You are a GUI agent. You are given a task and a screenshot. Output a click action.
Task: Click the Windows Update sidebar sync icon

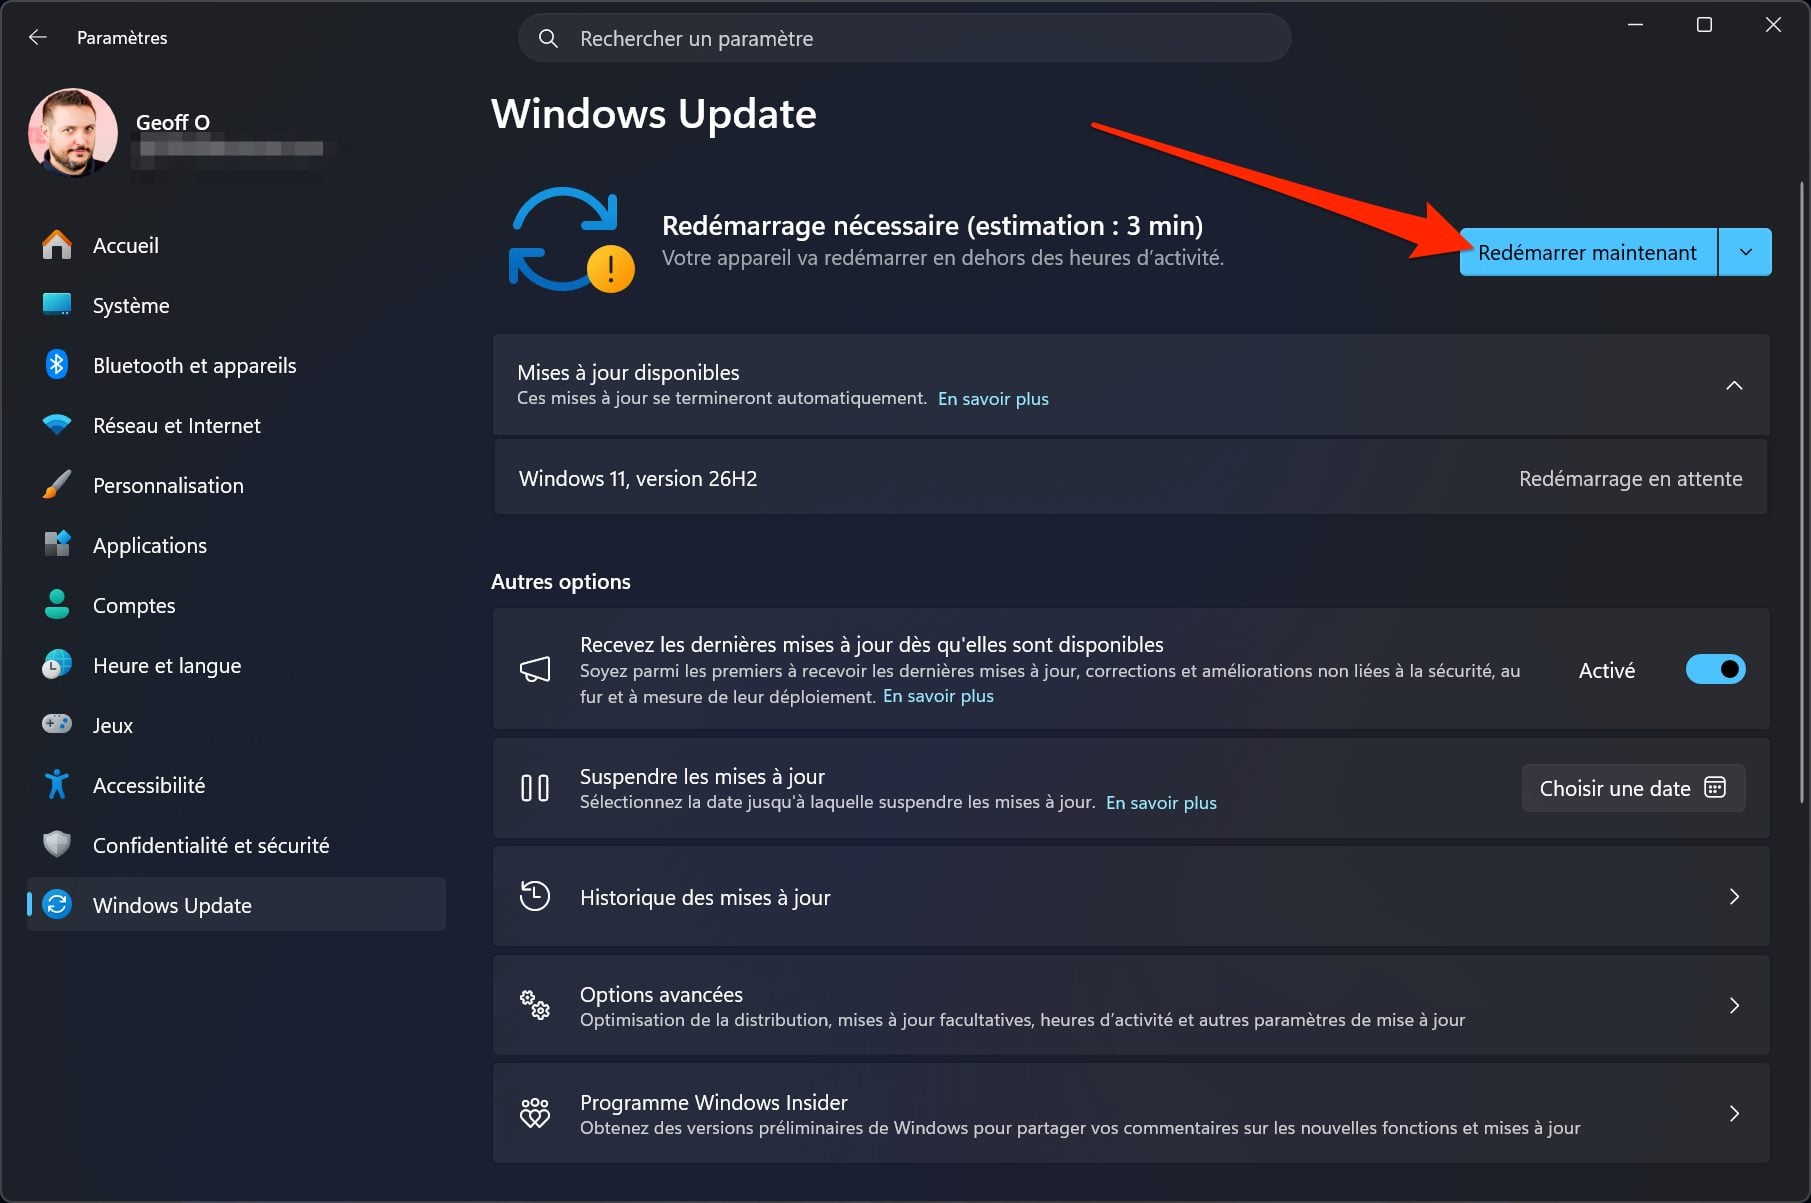[x=57, y=905]
